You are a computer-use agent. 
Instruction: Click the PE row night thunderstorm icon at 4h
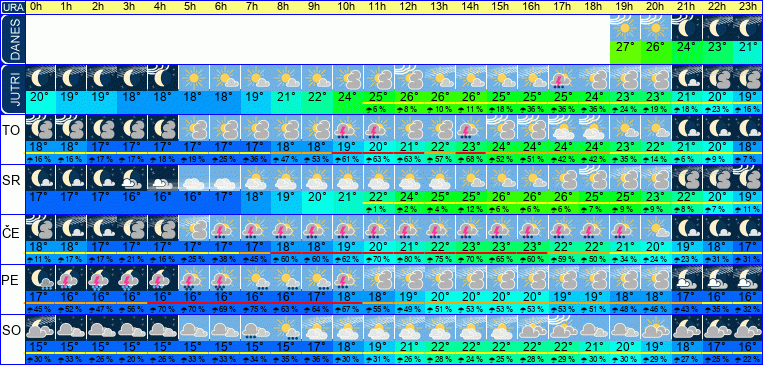click(163, 278)
